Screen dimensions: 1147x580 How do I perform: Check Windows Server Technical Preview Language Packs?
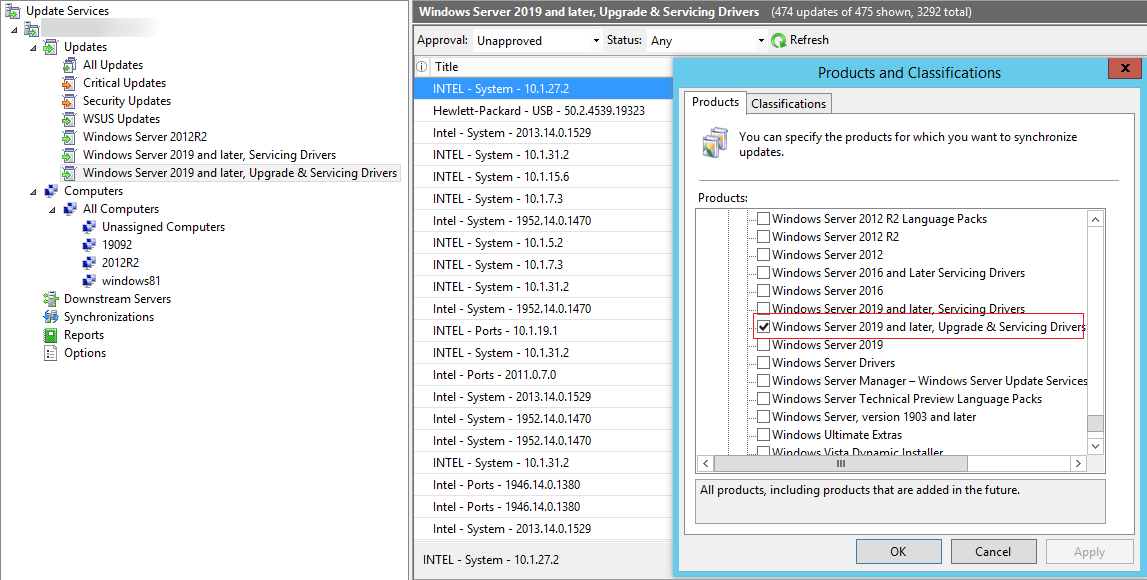[763, 399]
